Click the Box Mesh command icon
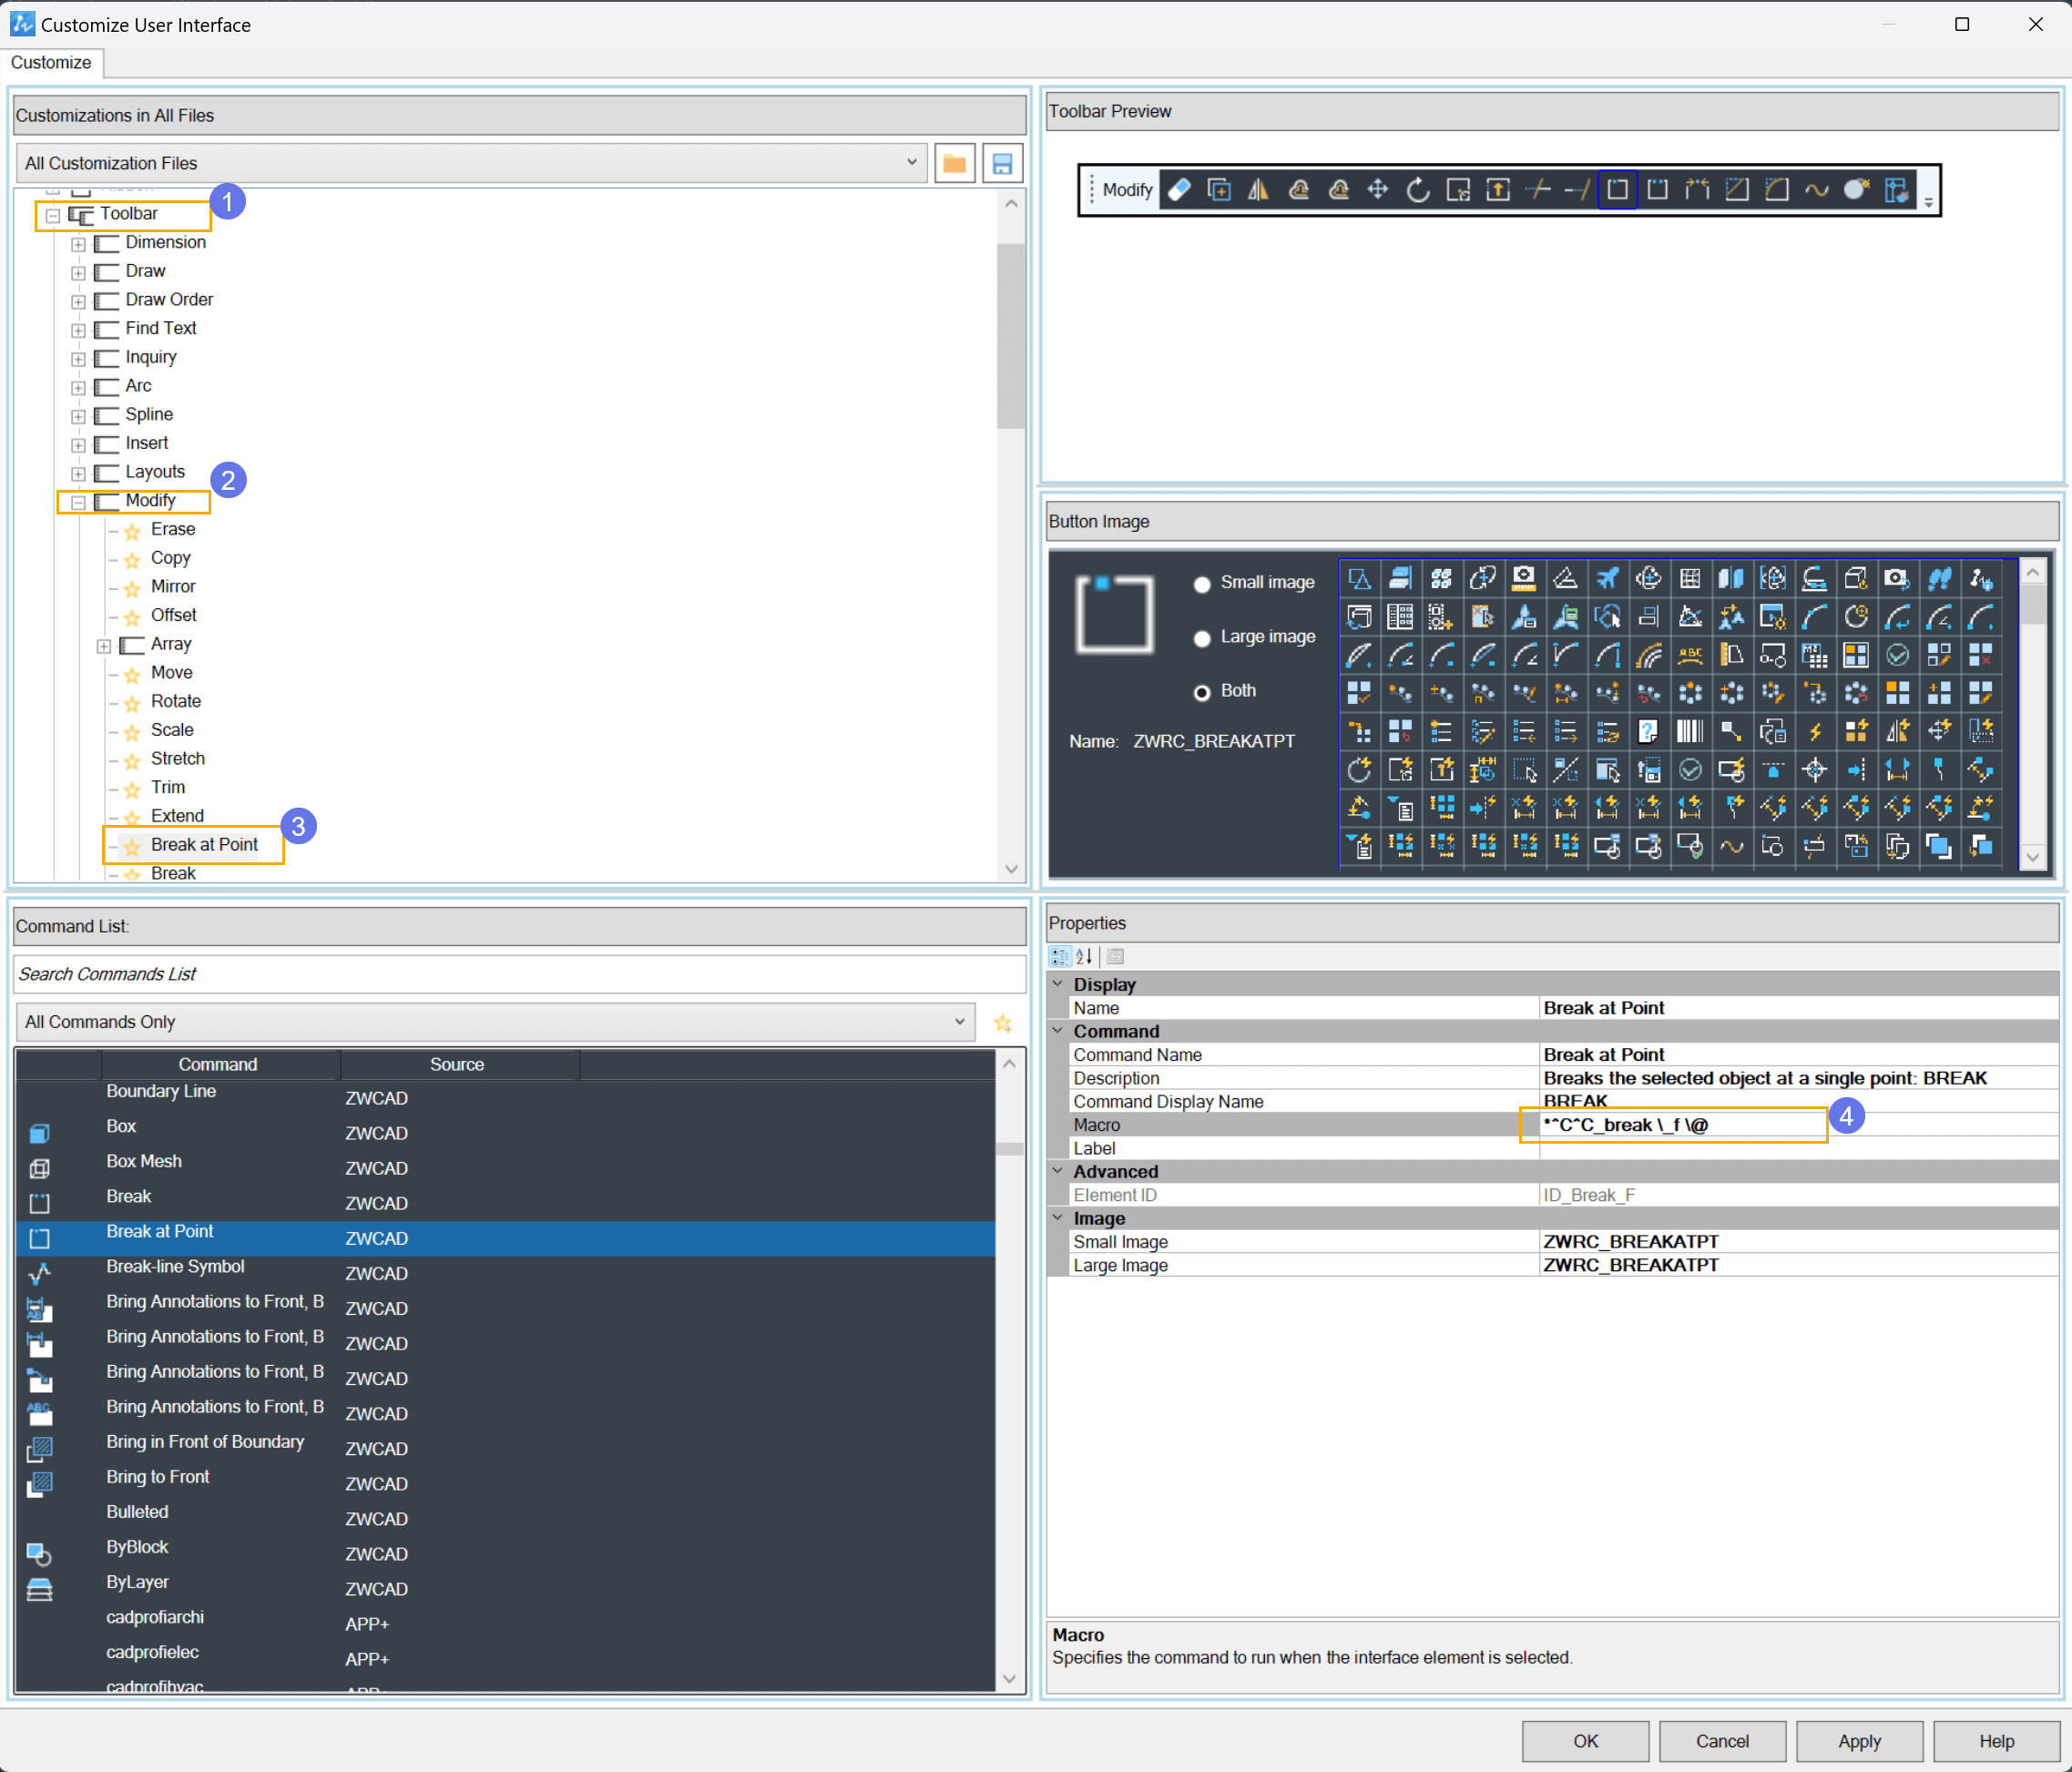This screenshot has width=2072, height=1772. click(x=39, y=1169)
